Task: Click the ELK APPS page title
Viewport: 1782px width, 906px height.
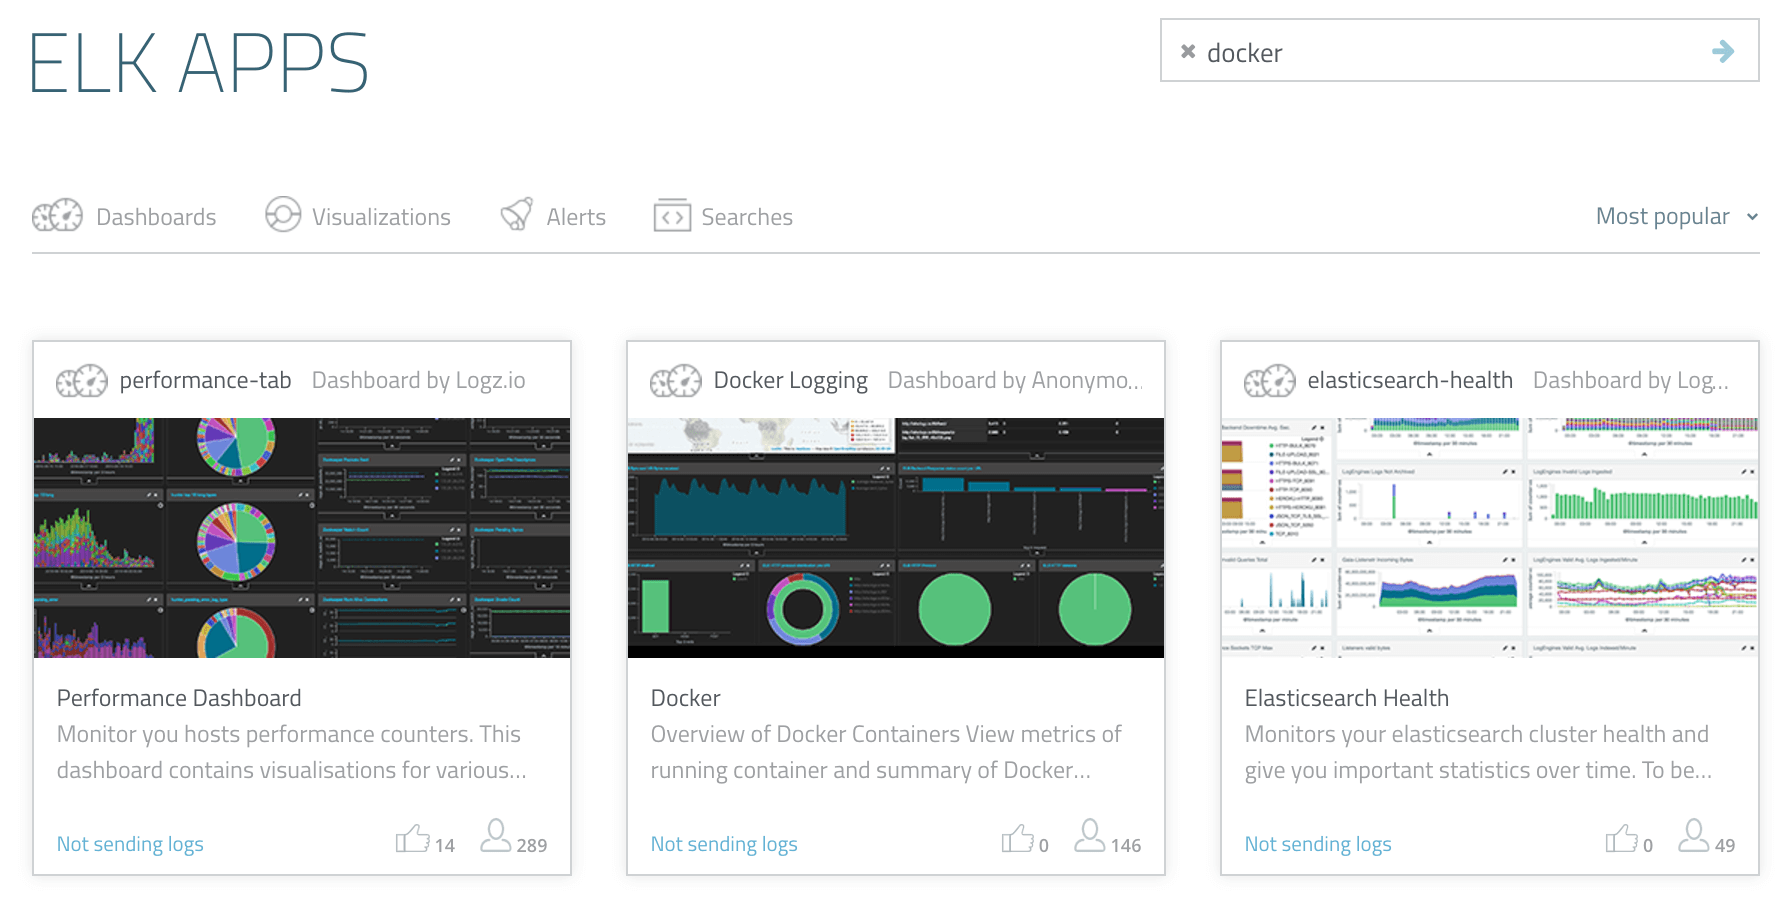Action: (x=199, y=63)
